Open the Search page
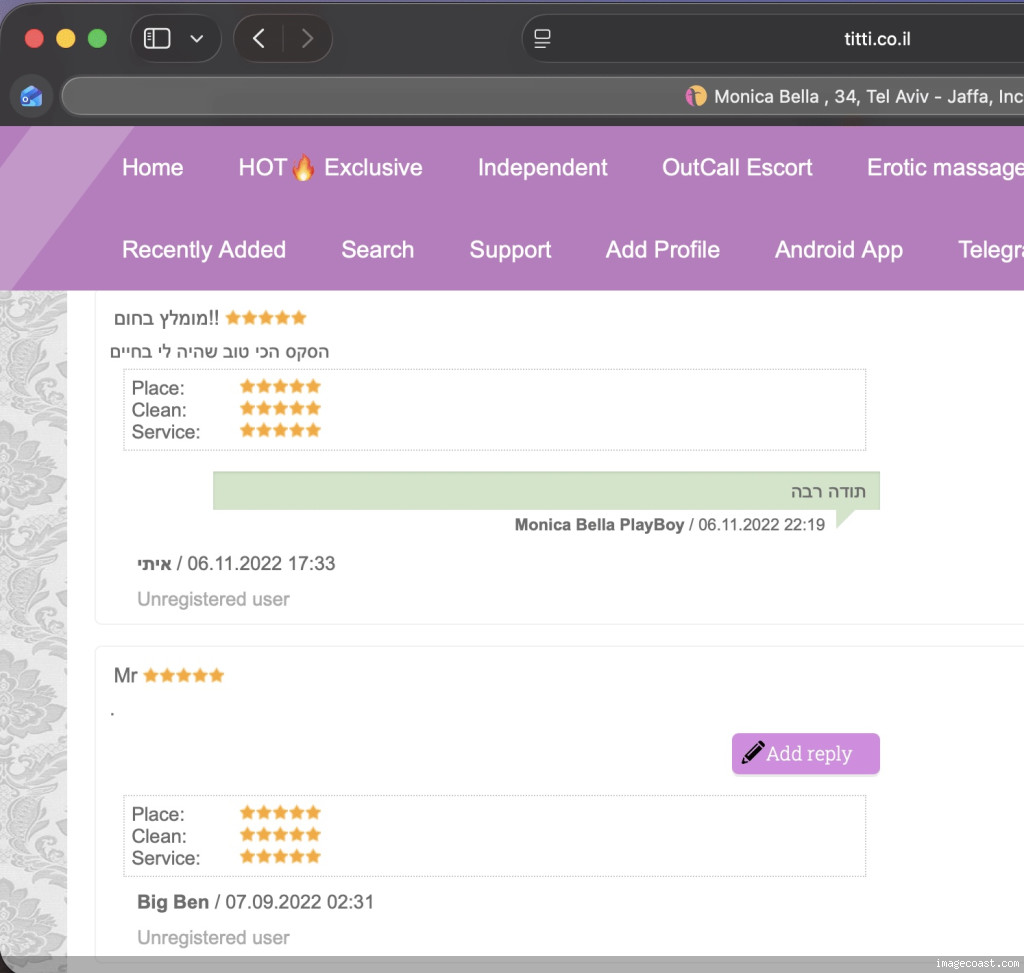This screenshot has width=1024, height=973. 377,250
